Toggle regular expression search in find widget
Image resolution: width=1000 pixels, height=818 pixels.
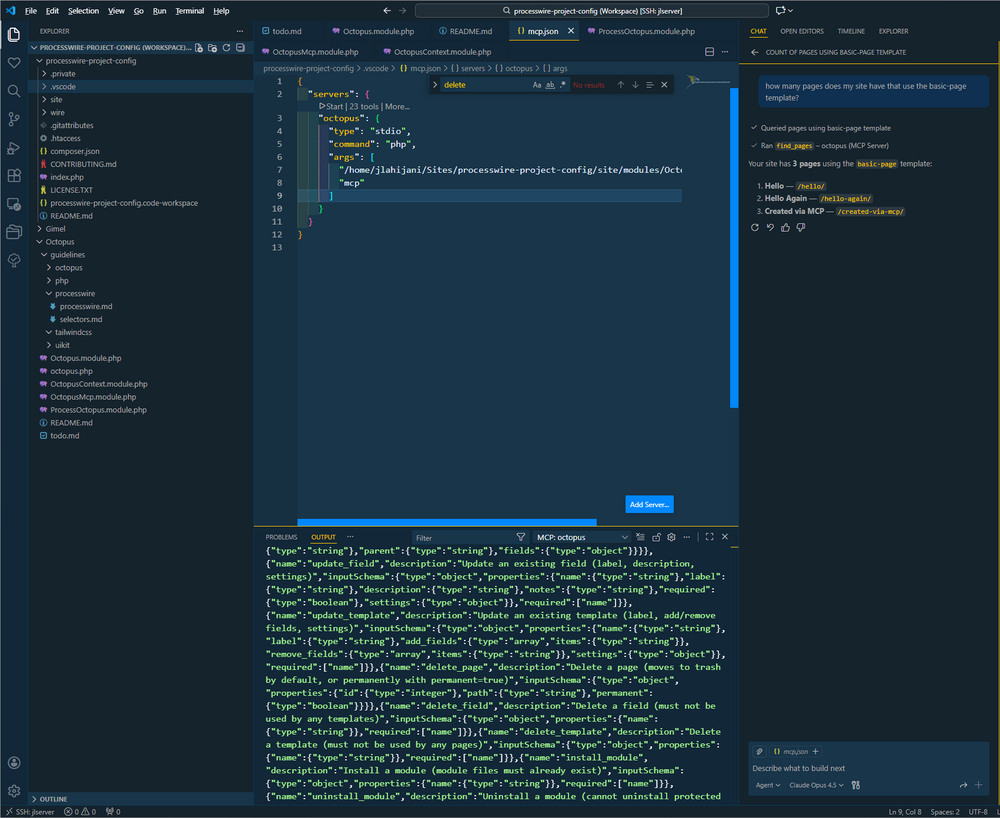tap(563, 85)
